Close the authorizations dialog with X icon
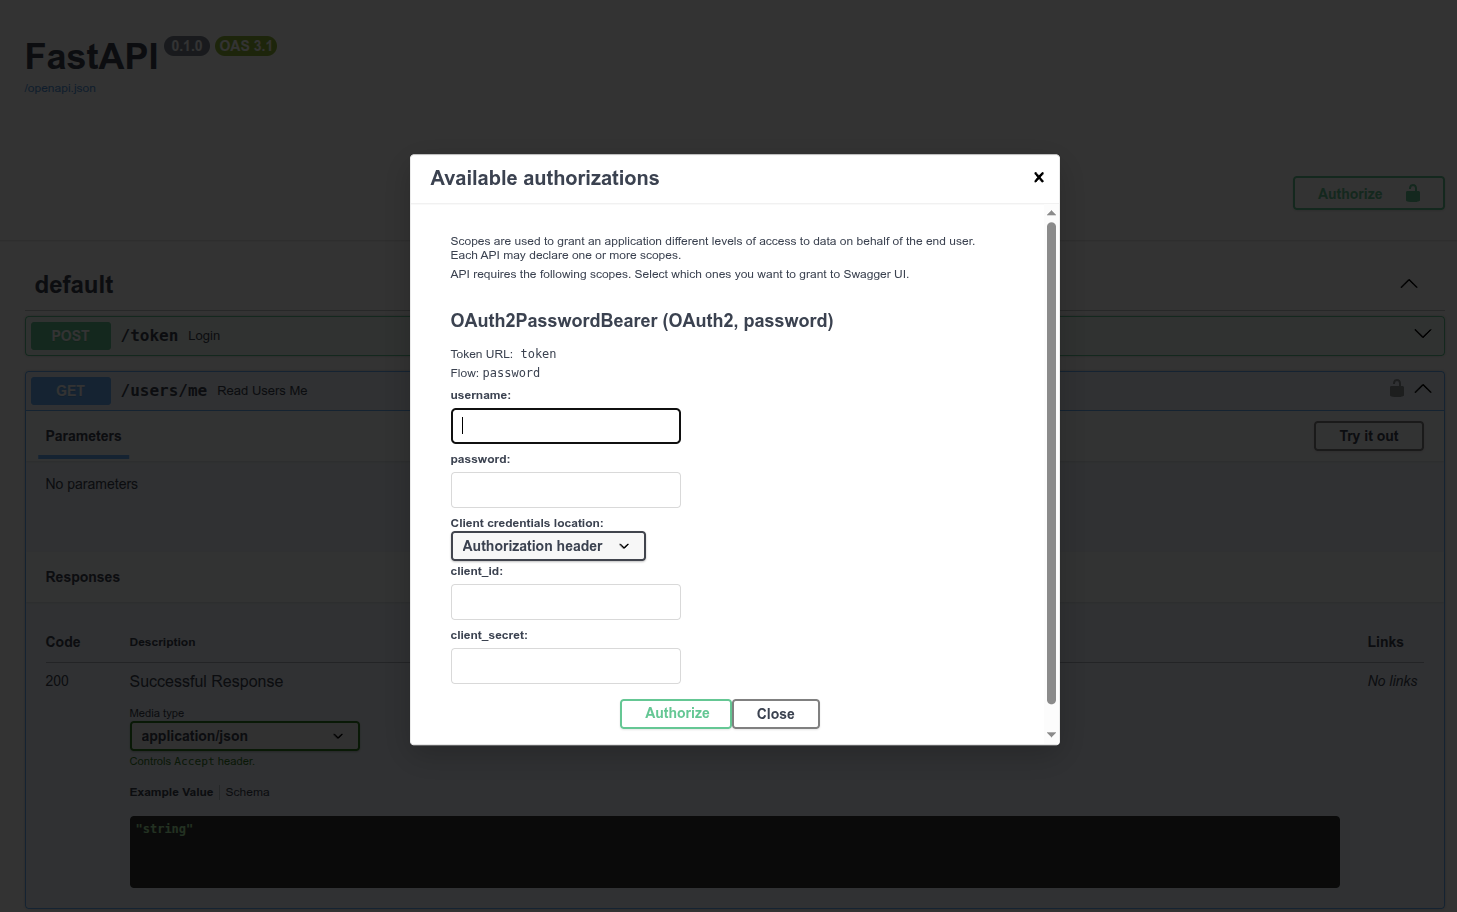 click(x=1038, y=177)
